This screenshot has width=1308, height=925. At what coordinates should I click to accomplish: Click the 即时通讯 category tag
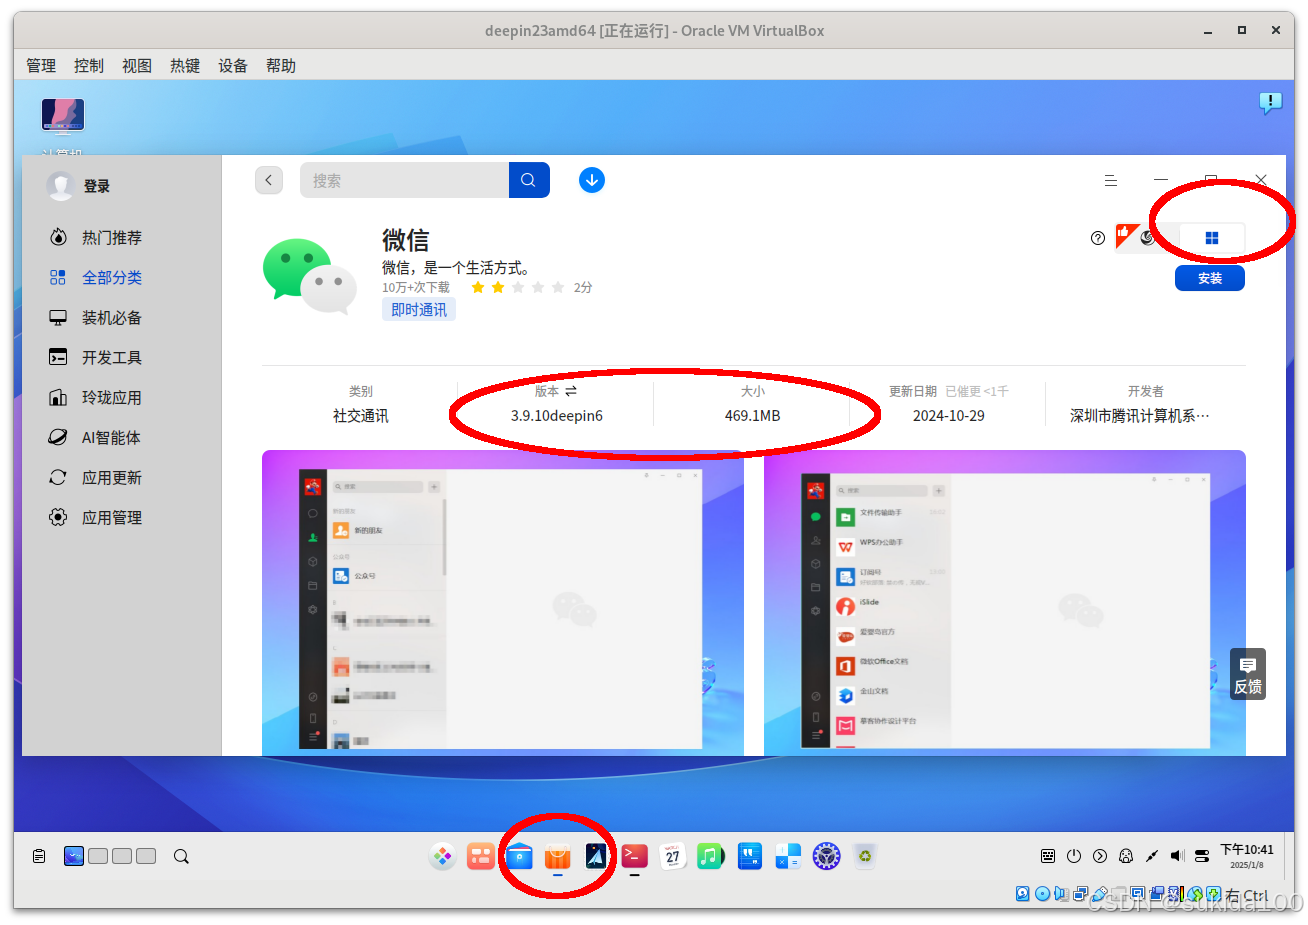(x=419, y=310)
